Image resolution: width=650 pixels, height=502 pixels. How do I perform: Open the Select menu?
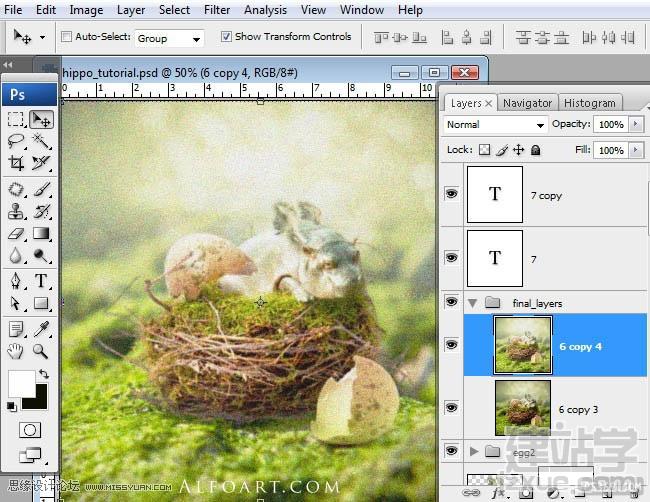[x=174, y=10]
